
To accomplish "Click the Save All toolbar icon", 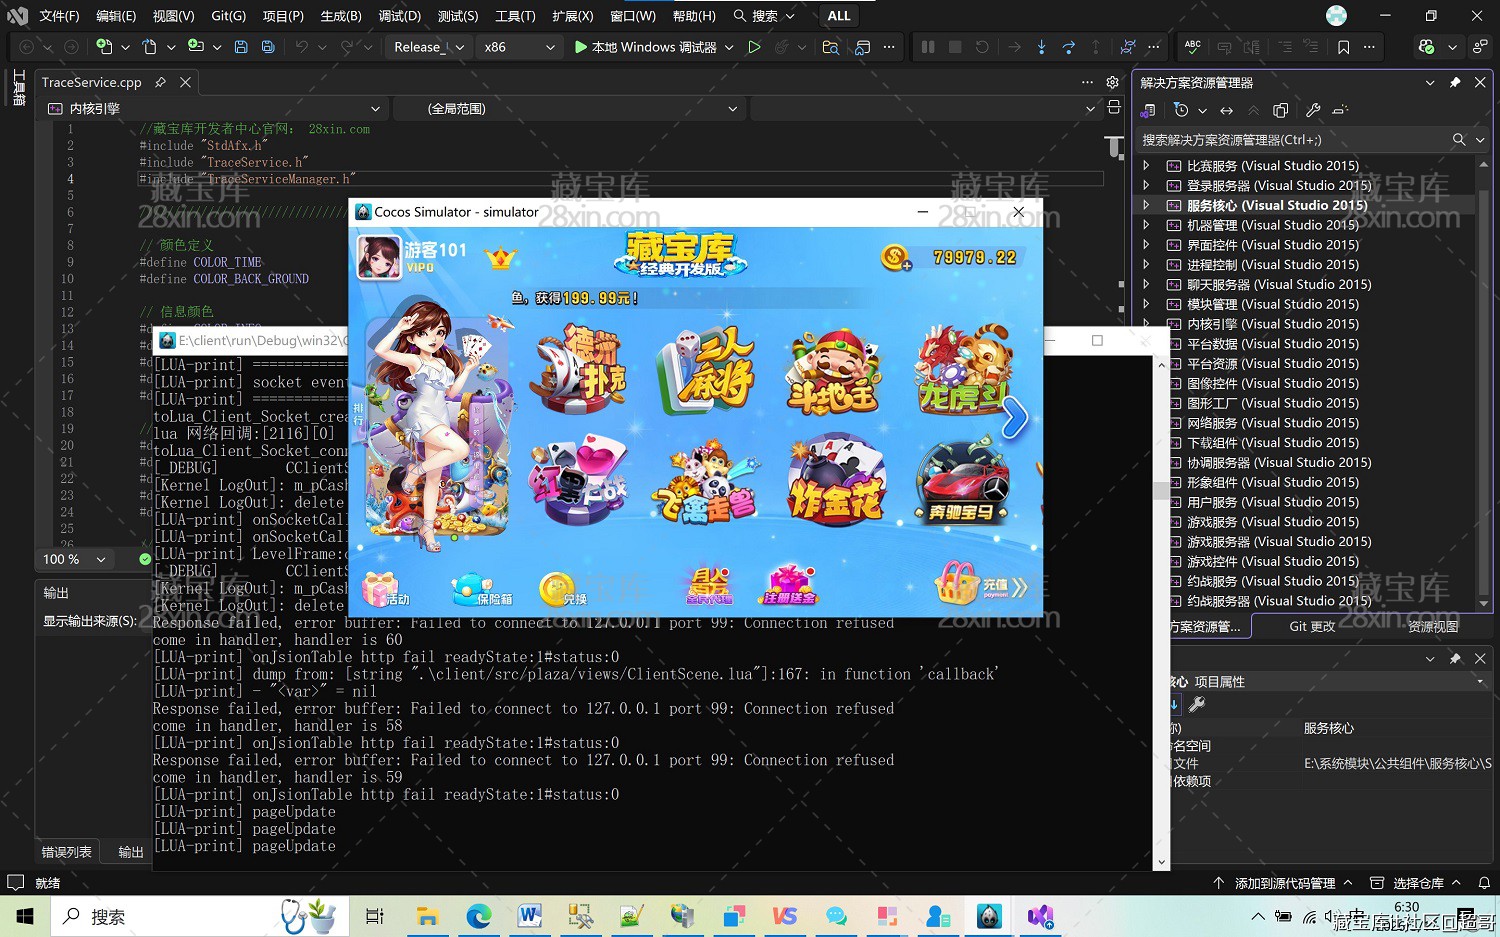I will point(268,47).
